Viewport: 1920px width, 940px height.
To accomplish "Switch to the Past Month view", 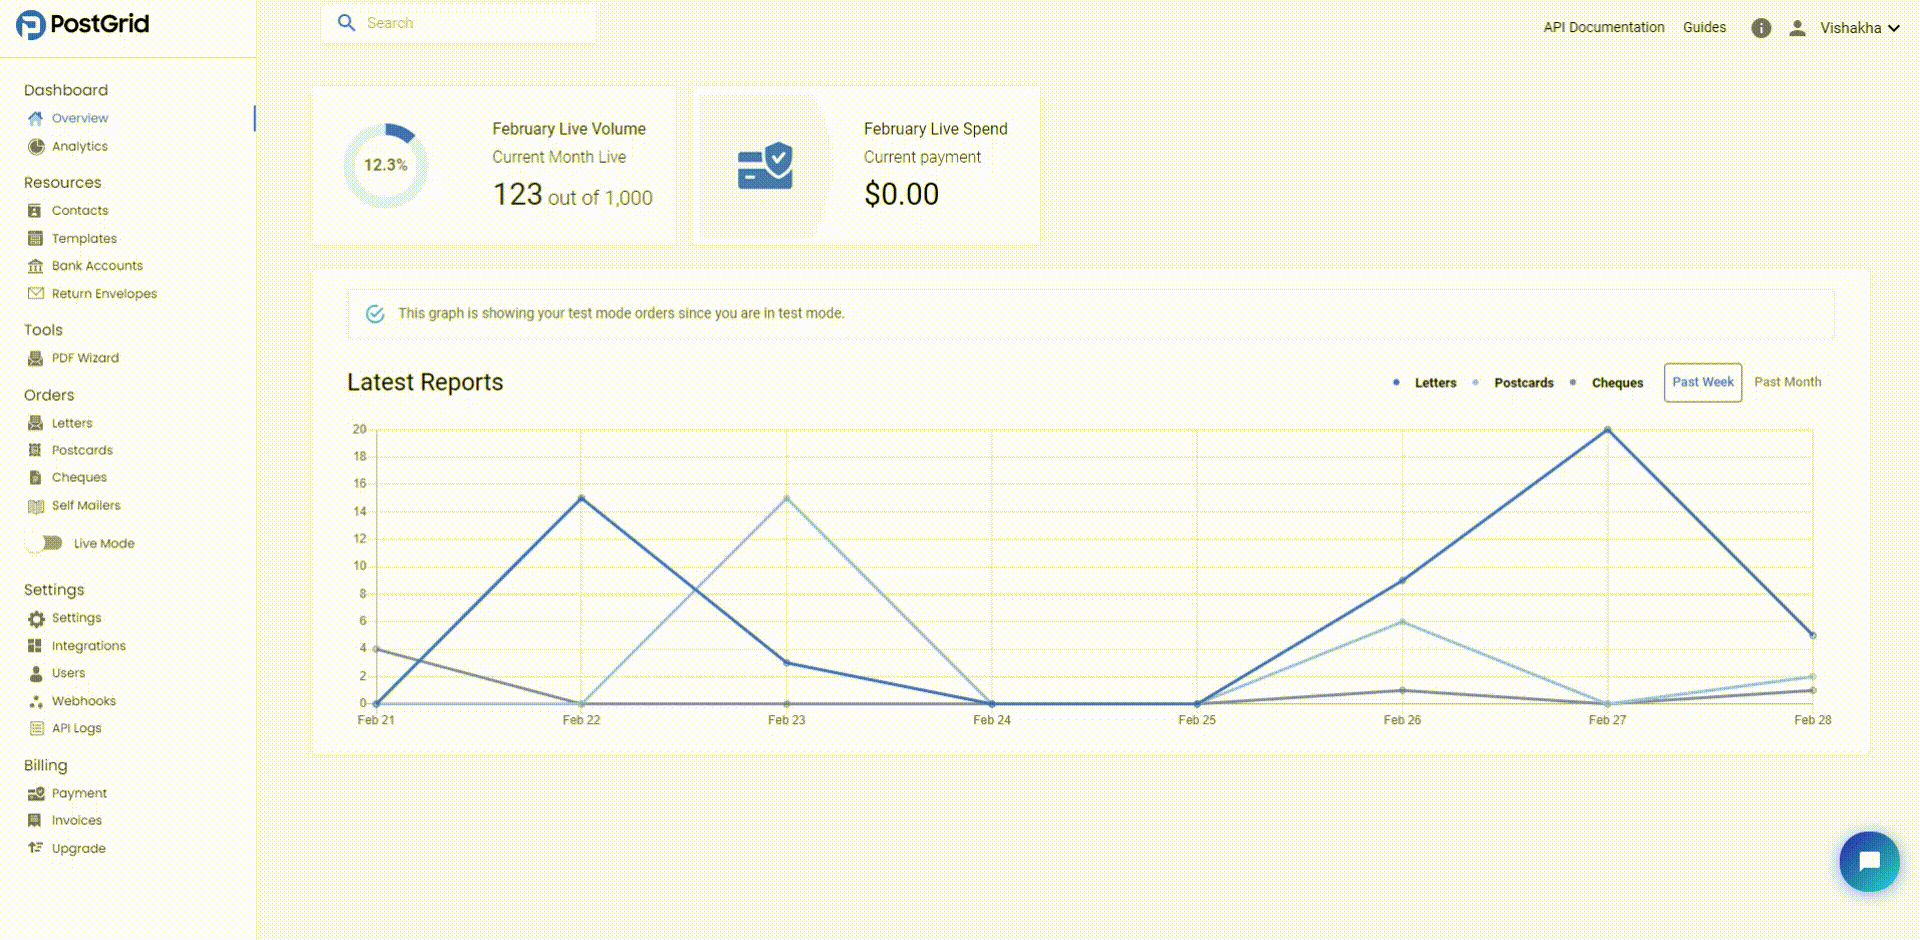I will click(1788, 382).
